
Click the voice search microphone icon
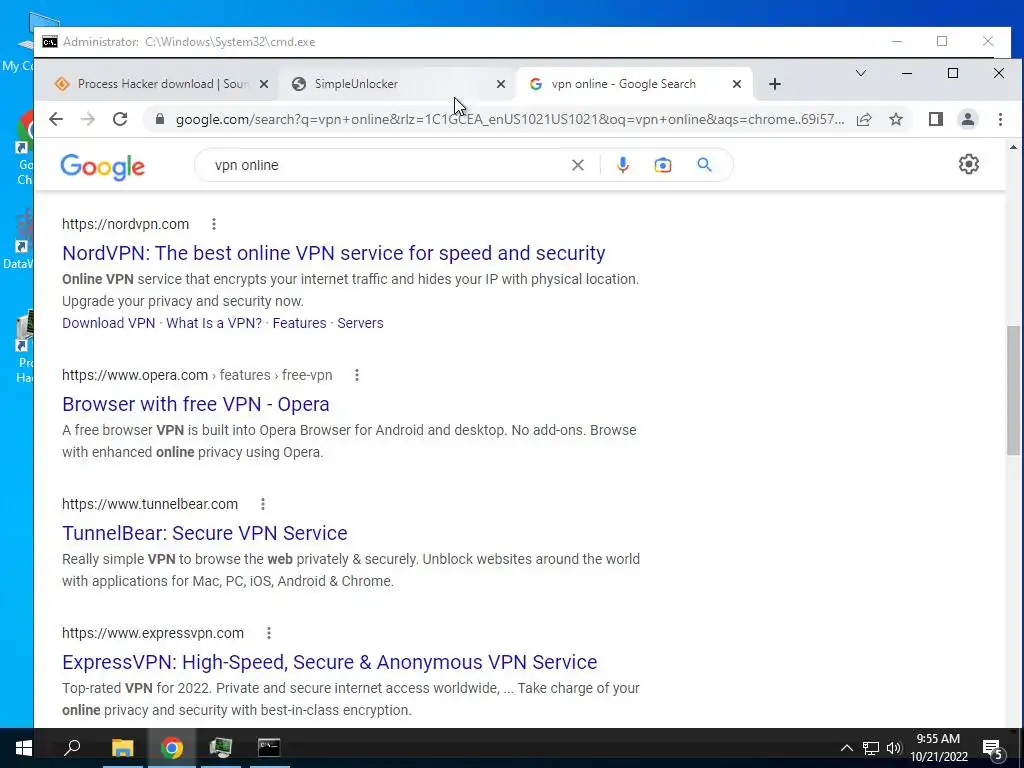point(623,165)
